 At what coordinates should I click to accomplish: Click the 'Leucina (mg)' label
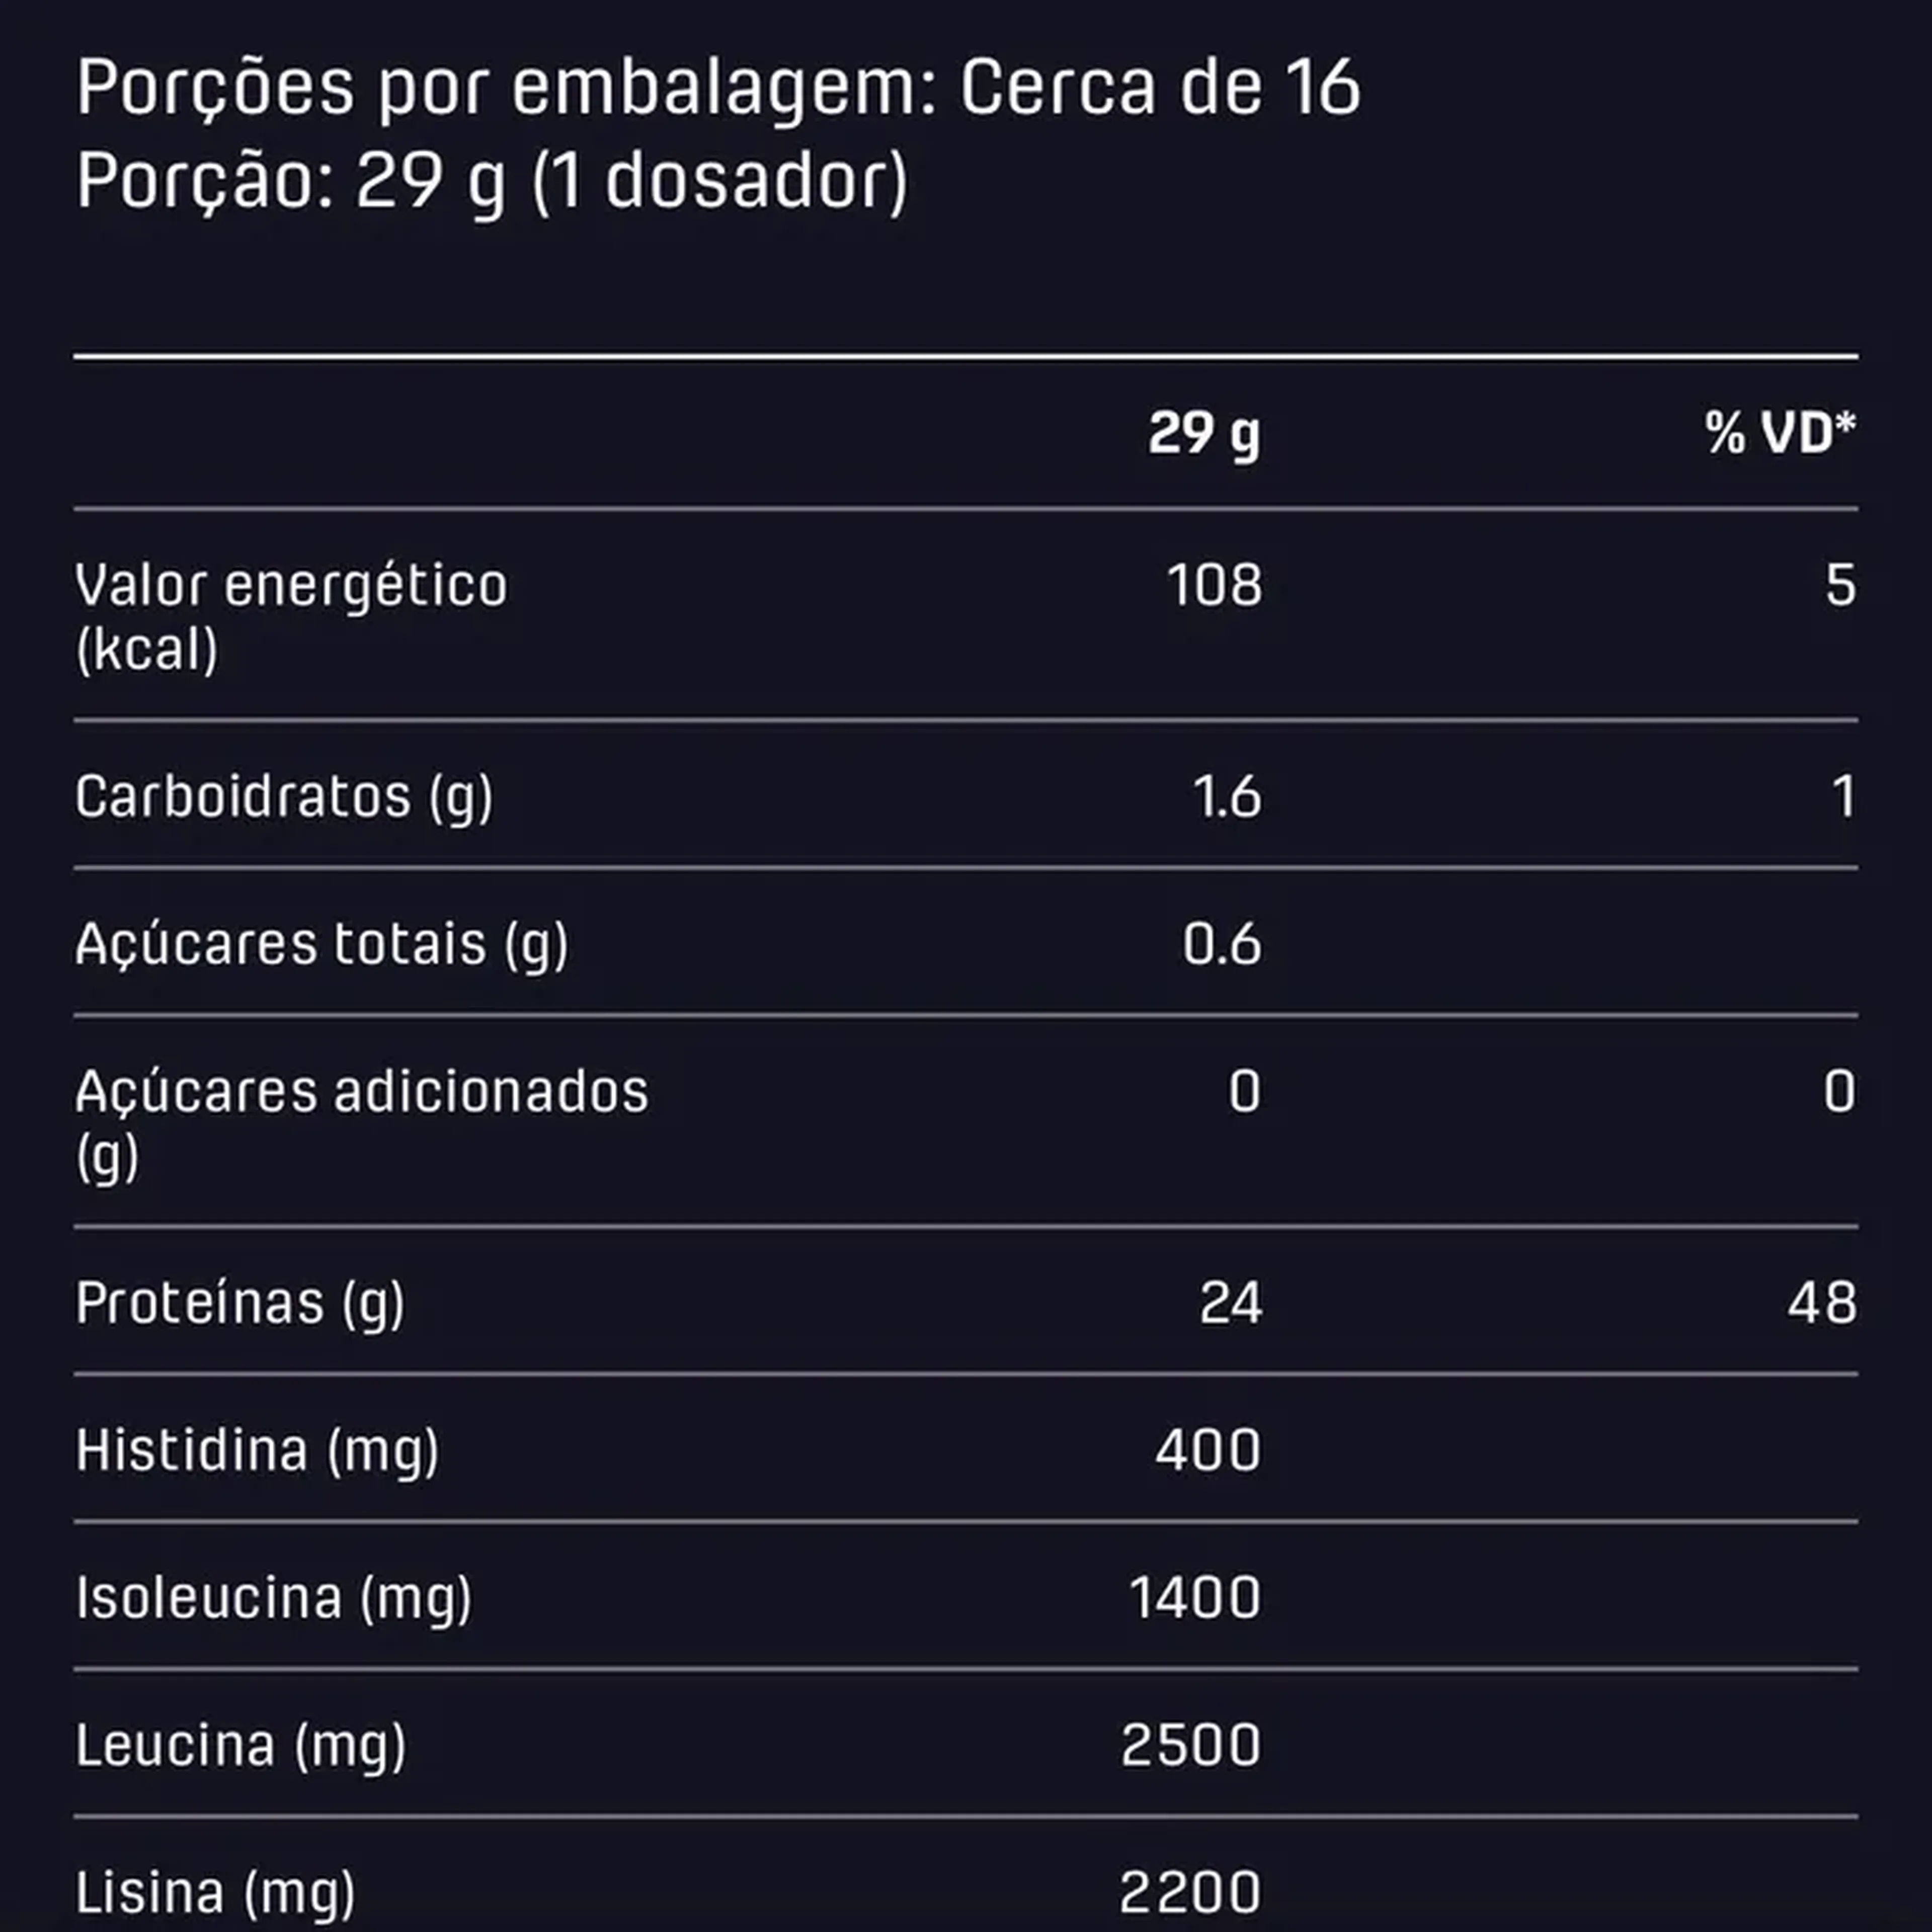coord(241,1745)
